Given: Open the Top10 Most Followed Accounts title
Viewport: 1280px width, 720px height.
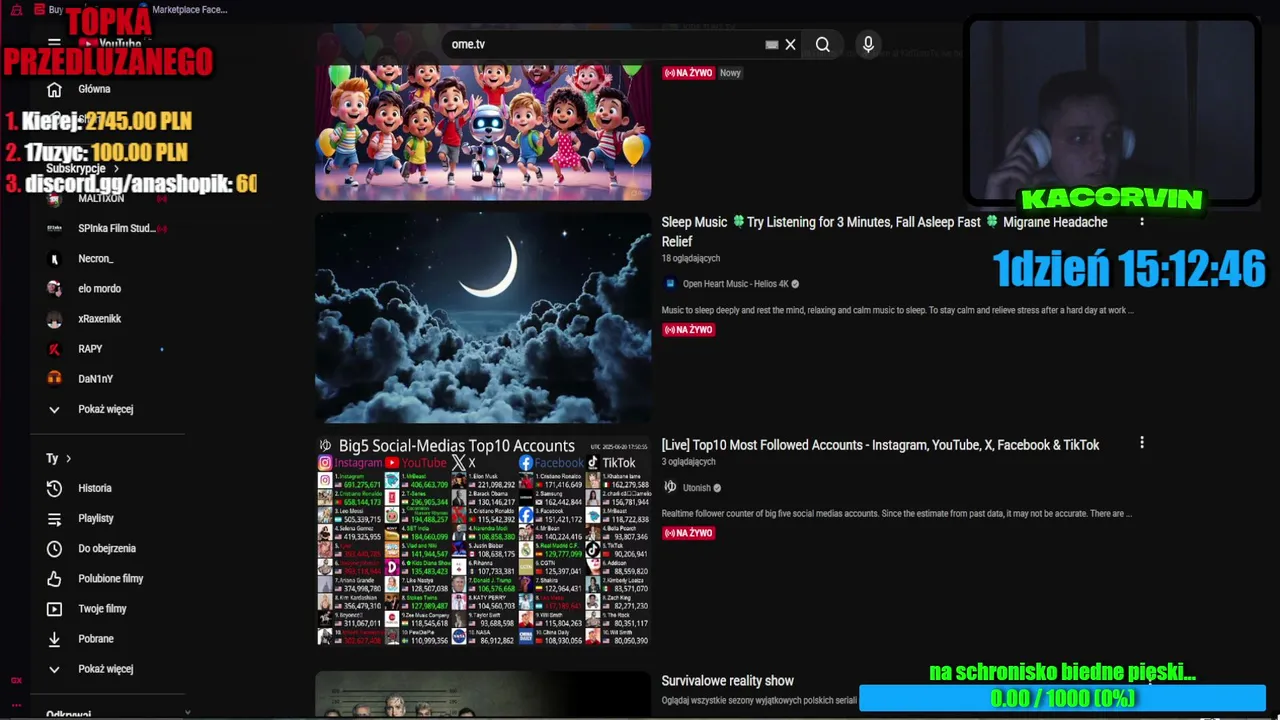Looking at the screenshot, I should click(x=880, y=445).
